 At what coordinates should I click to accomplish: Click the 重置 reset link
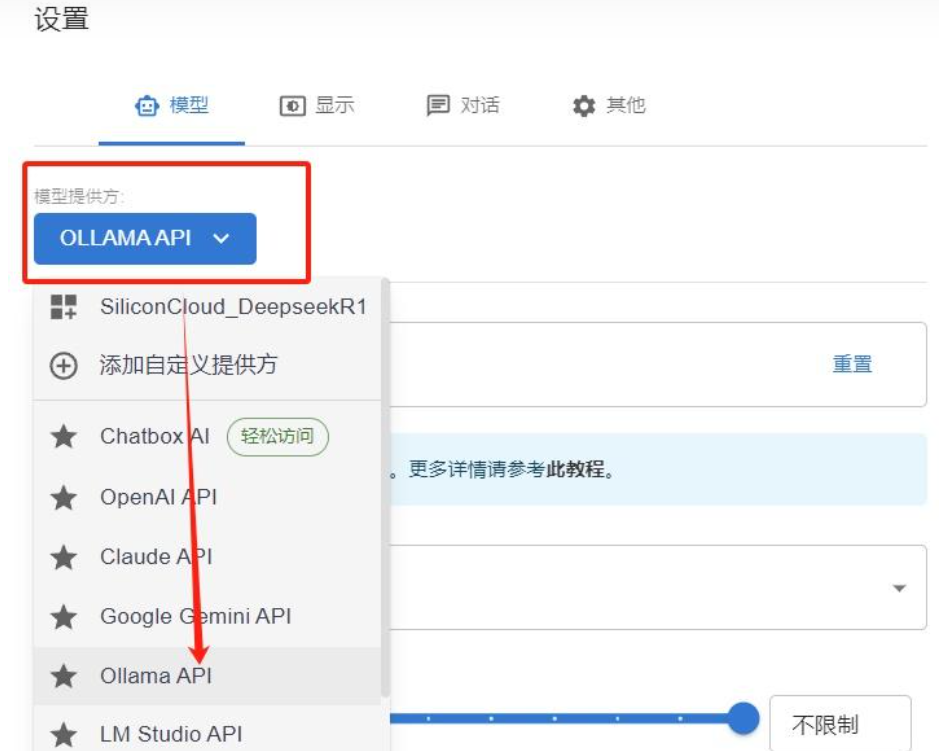852,364
